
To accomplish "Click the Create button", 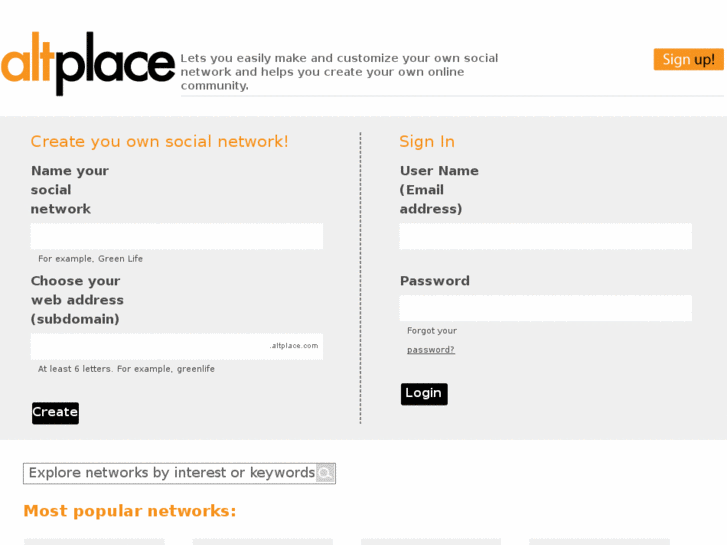I will click(55, 413).
